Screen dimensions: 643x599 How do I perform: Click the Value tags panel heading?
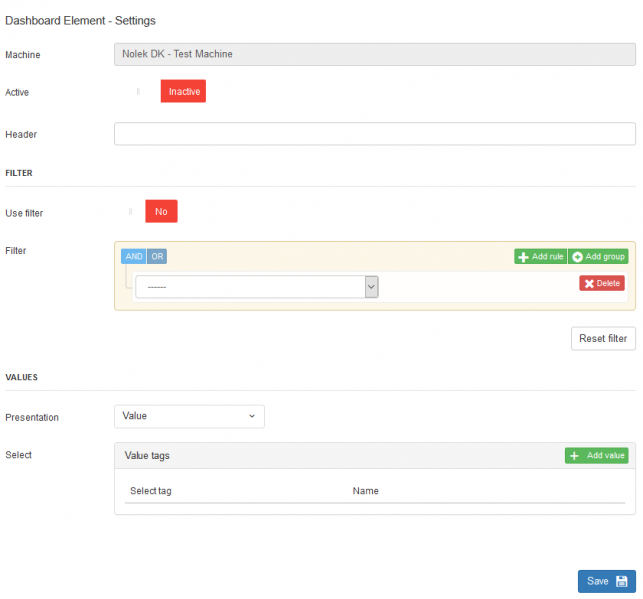tap(147, 456)
